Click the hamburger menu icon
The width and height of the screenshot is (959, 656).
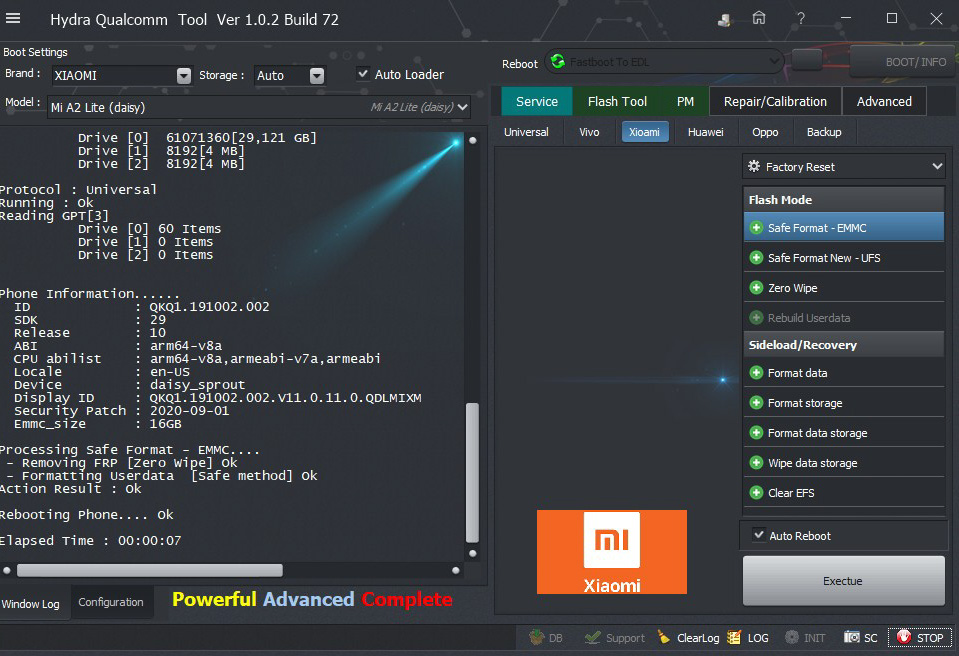(x=21, y=19)
